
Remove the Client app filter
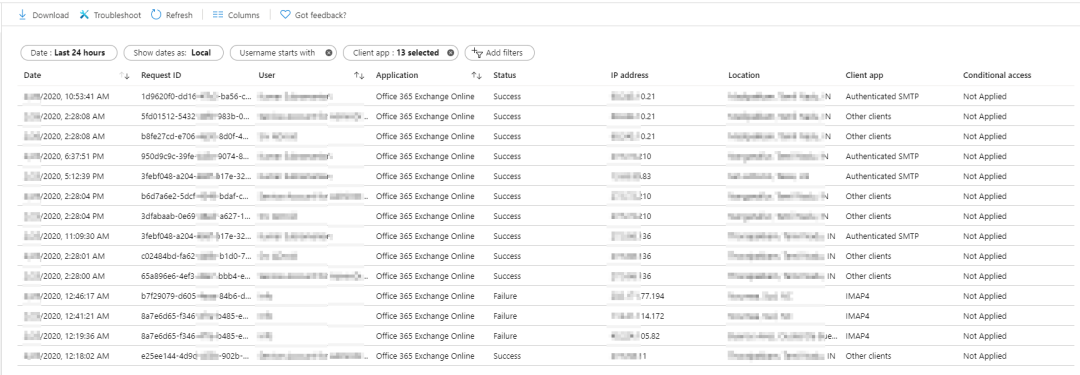[x=450, y=53]
